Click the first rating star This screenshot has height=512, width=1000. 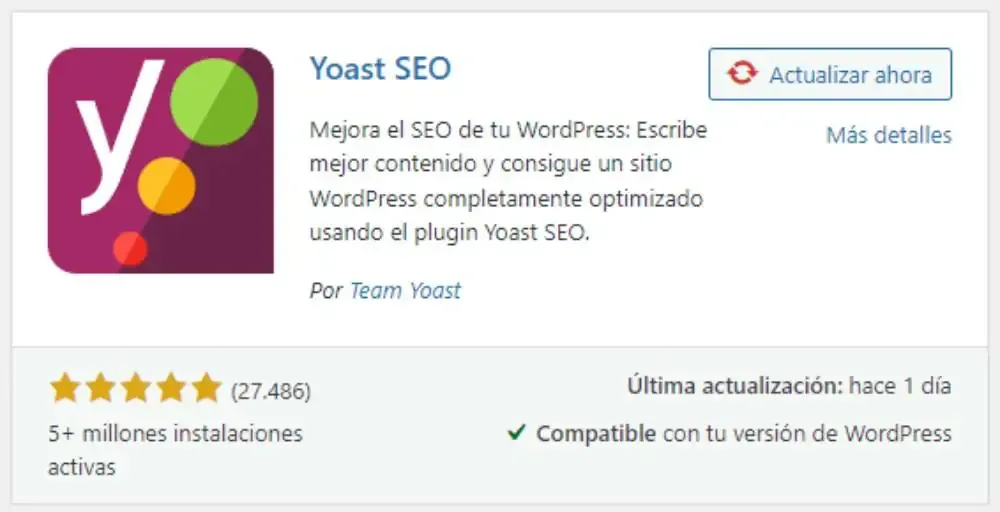click(x=64, y=388)
